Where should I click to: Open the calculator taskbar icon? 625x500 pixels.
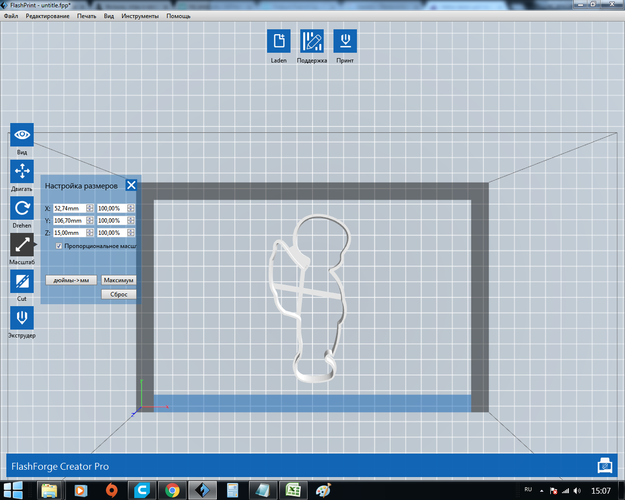click(232, 490)
